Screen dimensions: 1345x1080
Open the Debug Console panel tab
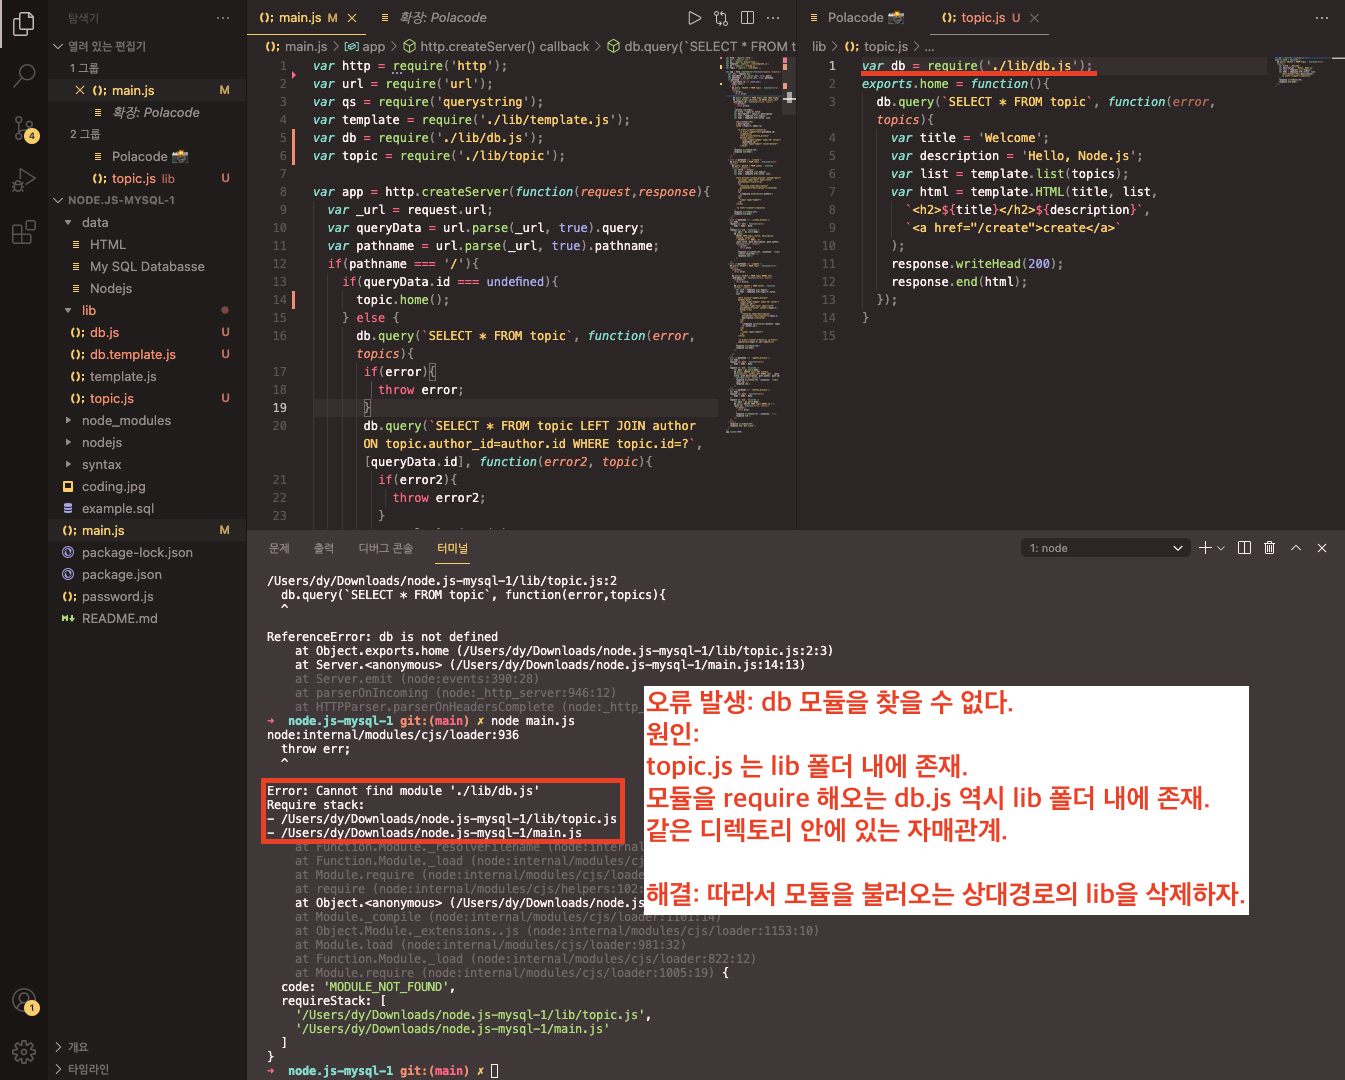tap(386, 548)
